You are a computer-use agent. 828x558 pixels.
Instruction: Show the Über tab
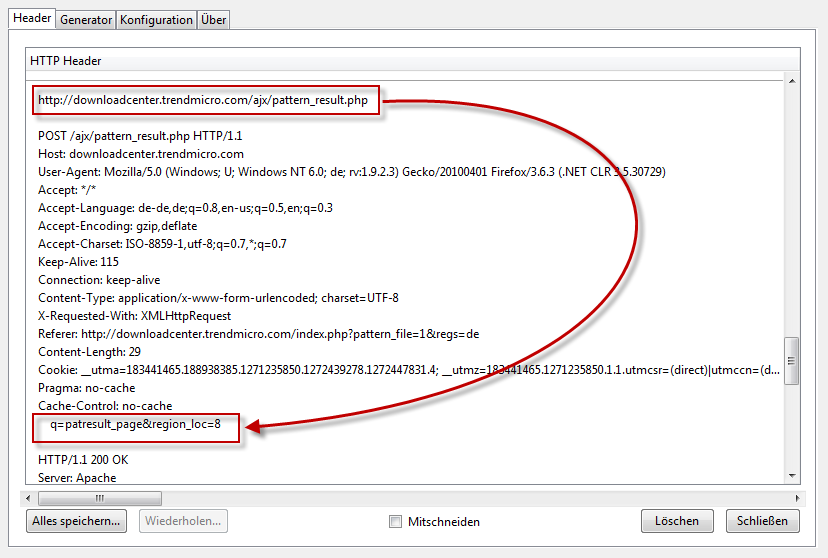213,20
